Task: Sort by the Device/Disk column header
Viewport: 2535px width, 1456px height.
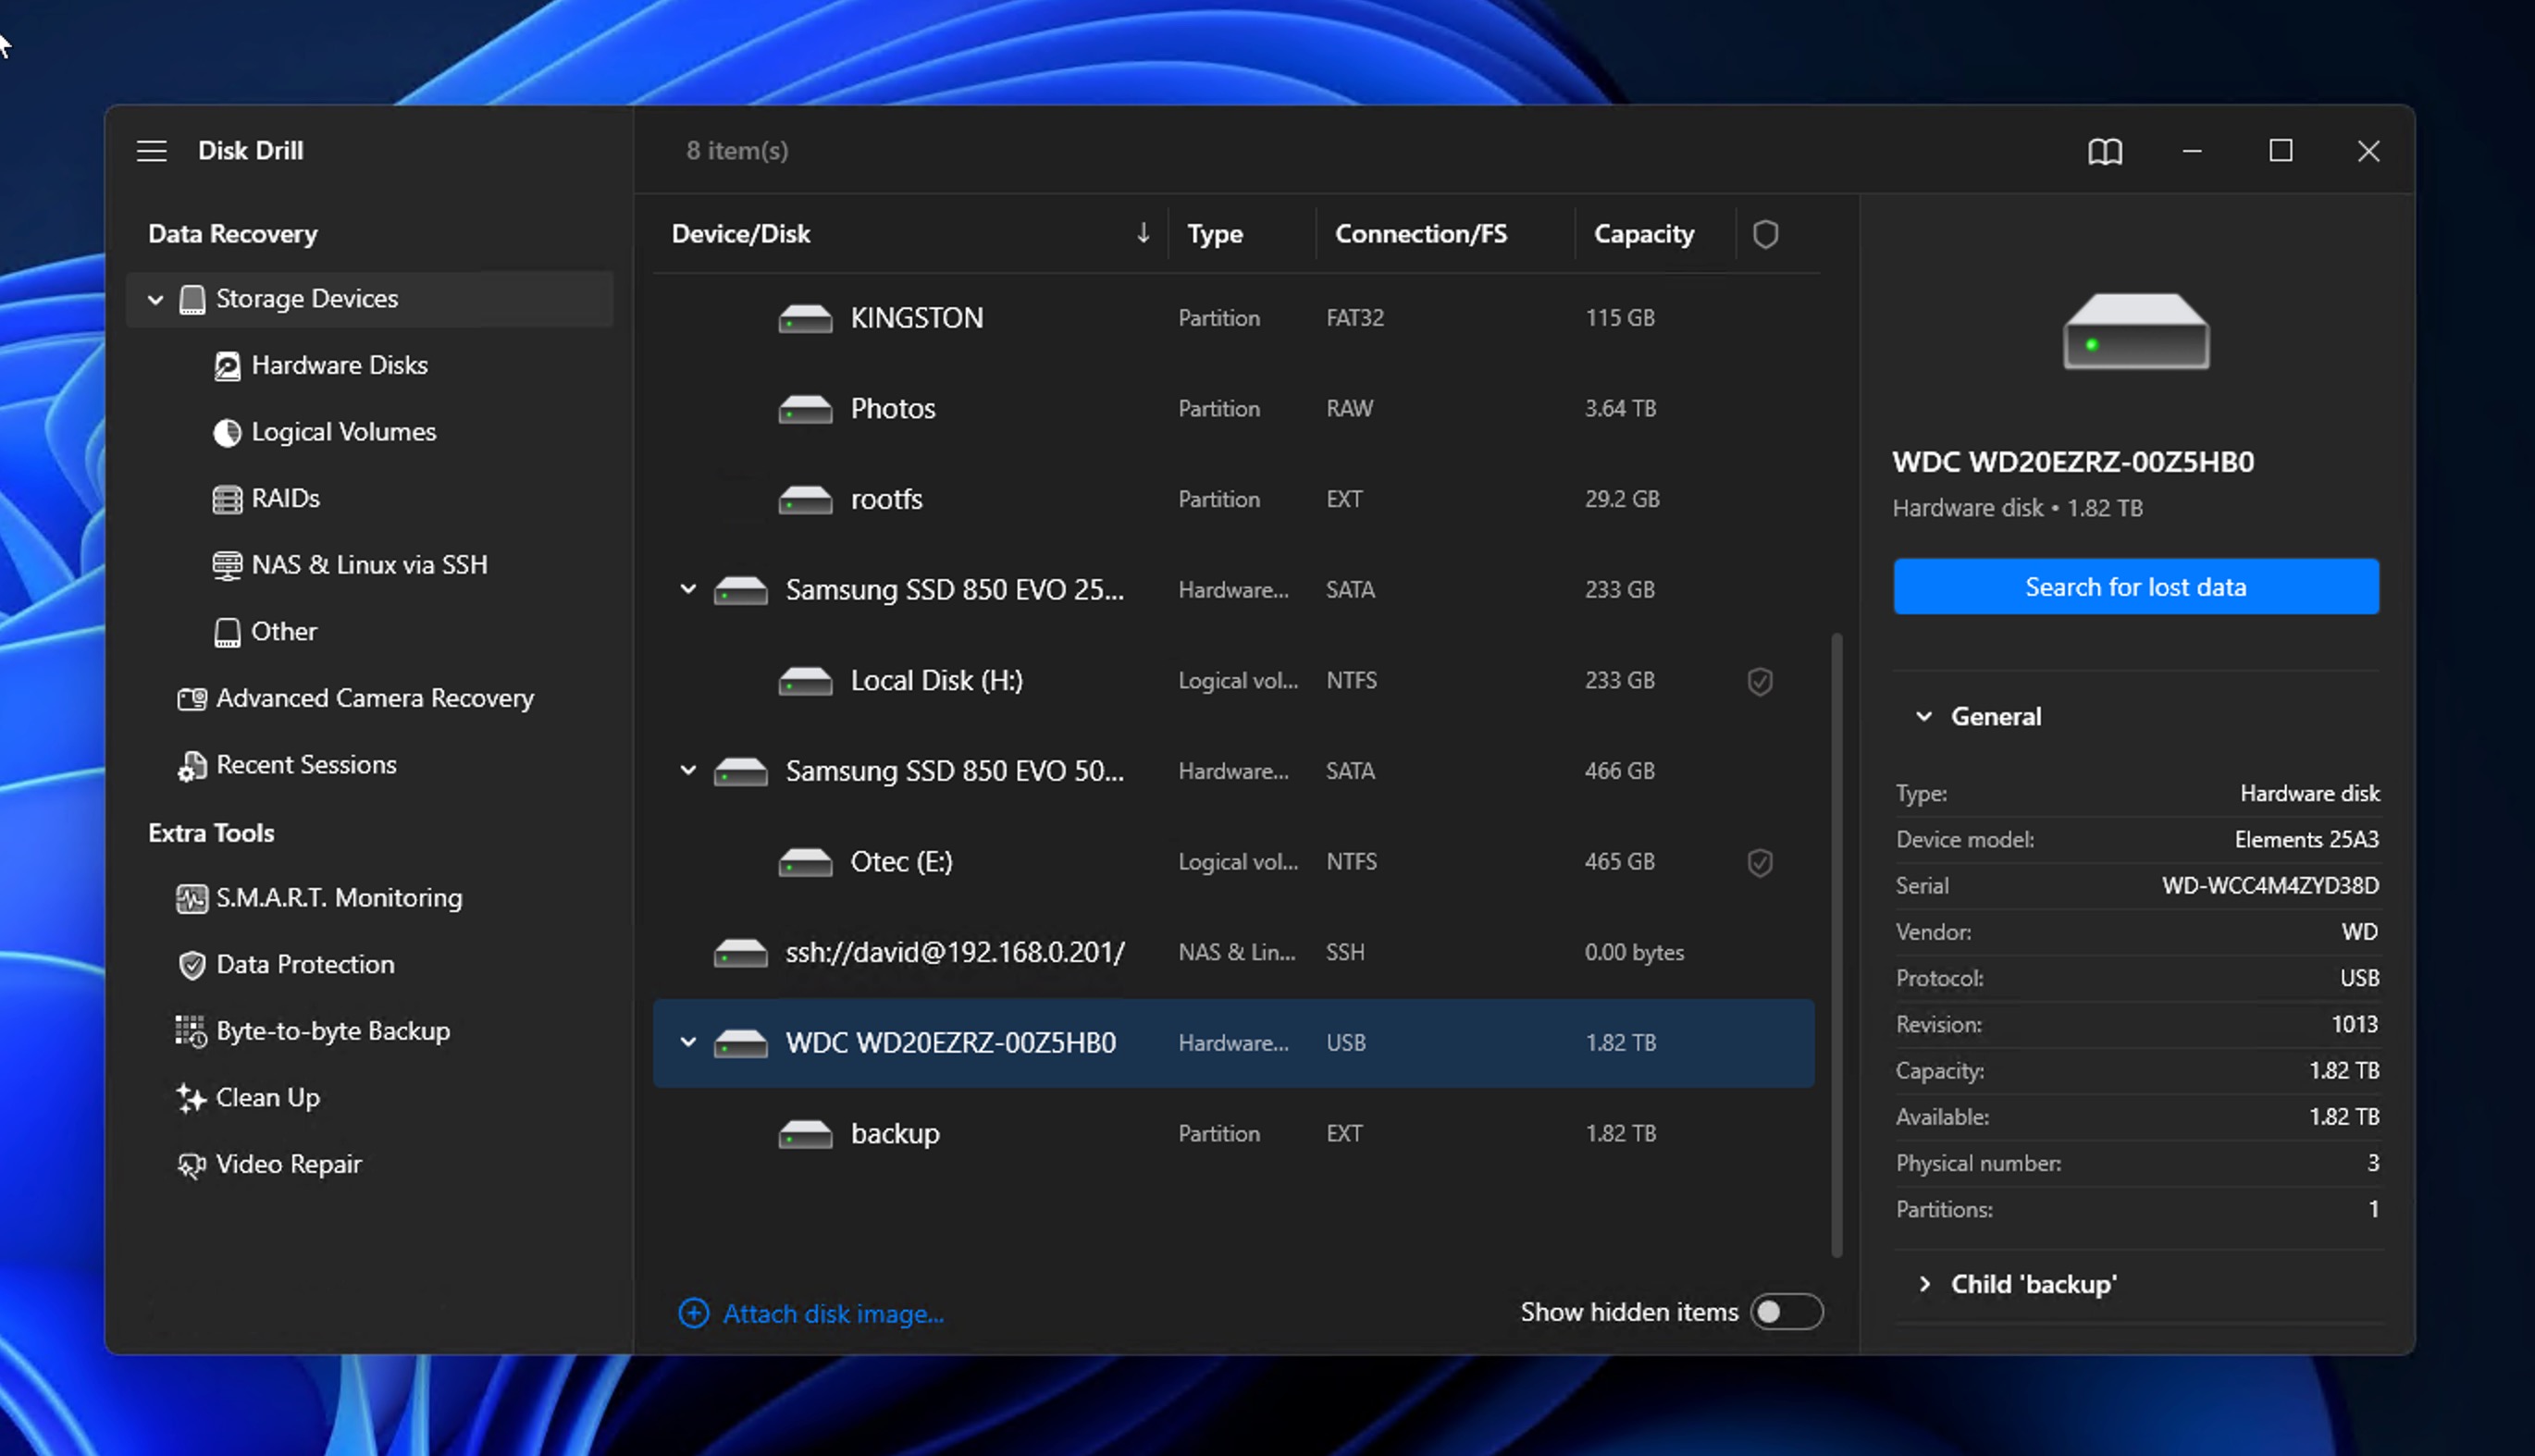Action: (740, 234)
